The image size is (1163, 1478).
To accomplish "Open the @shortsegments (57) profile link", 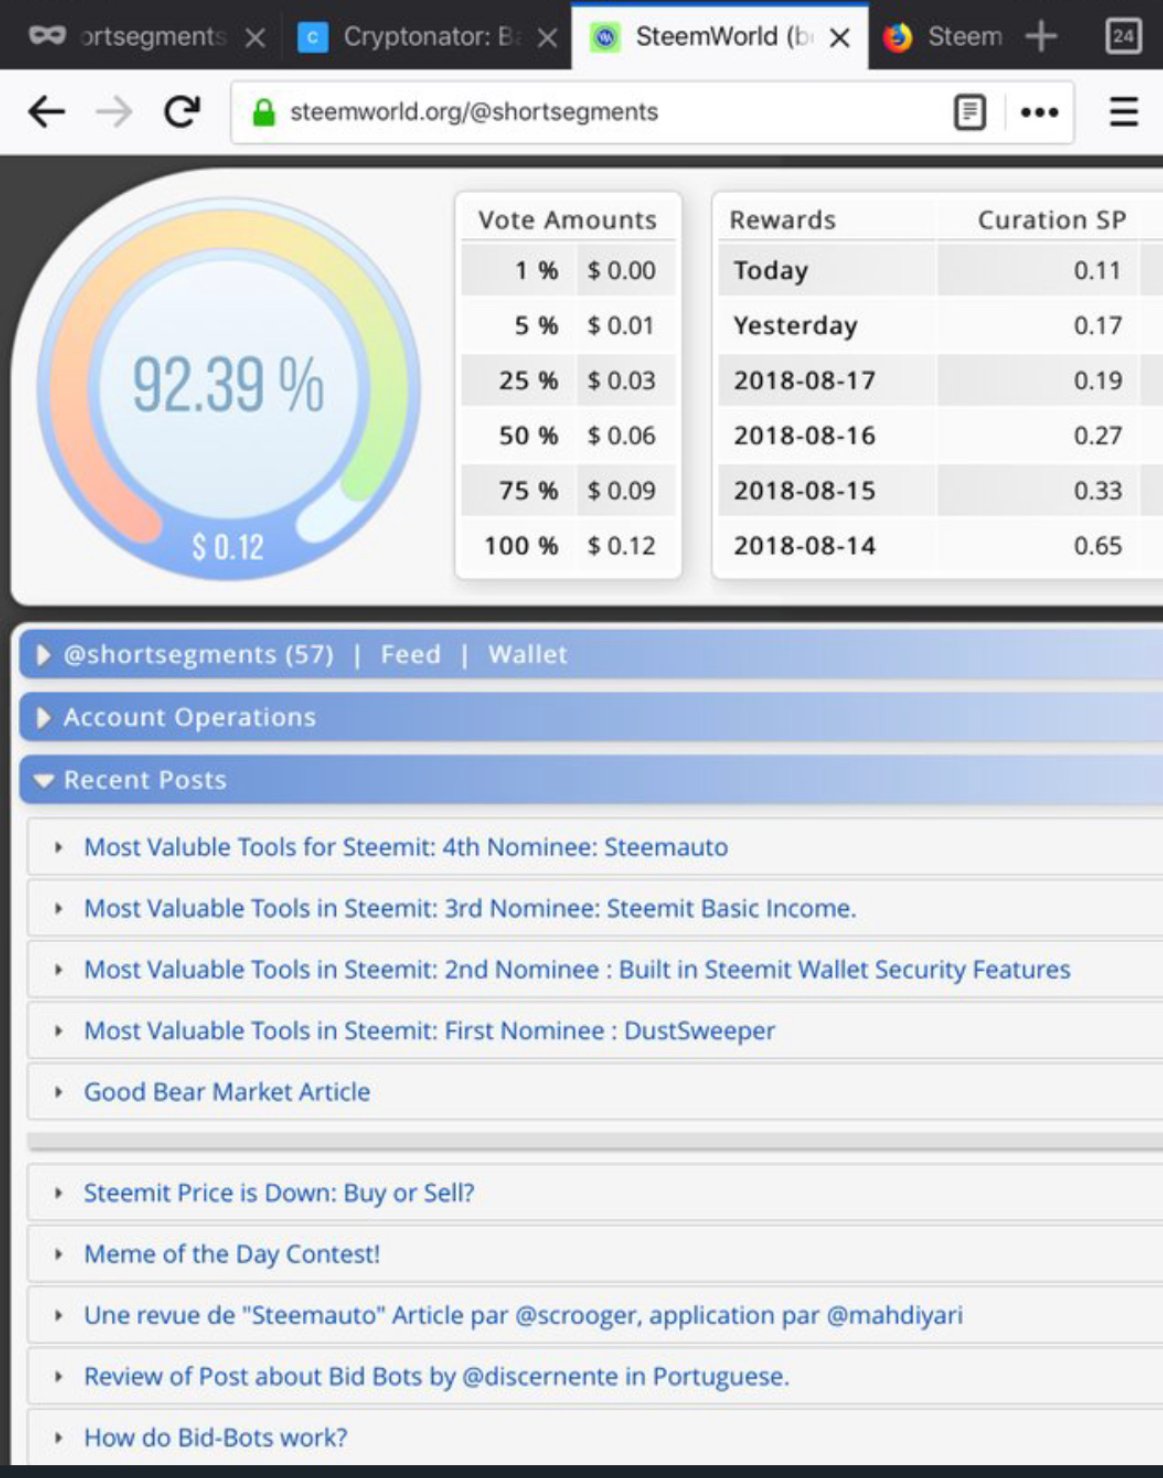I will pos(198,654).
